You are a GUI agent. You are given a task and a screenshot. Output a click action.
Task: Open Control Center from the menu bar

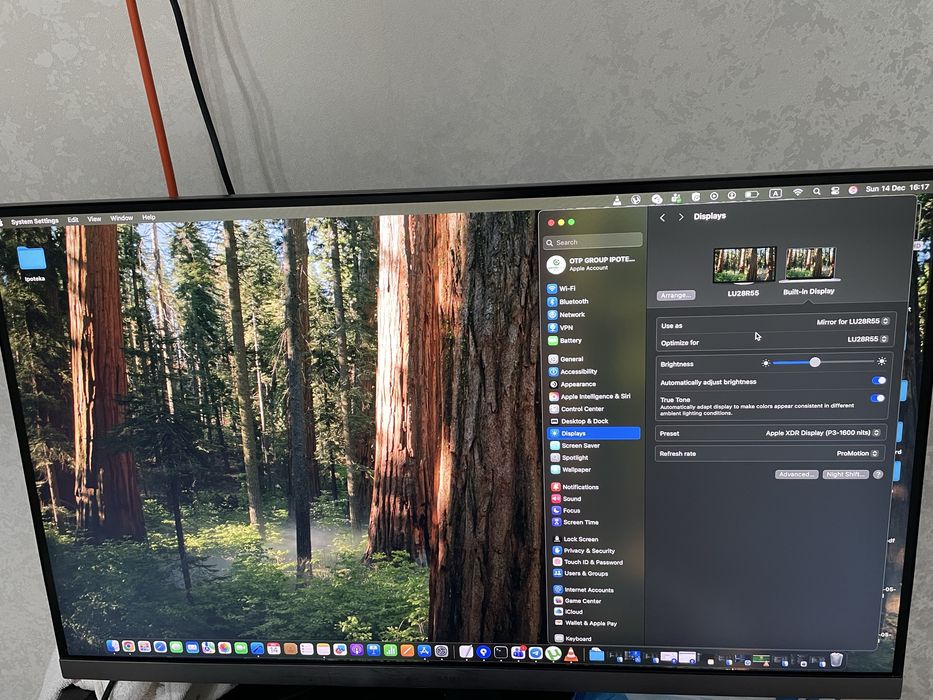[835, 191]
